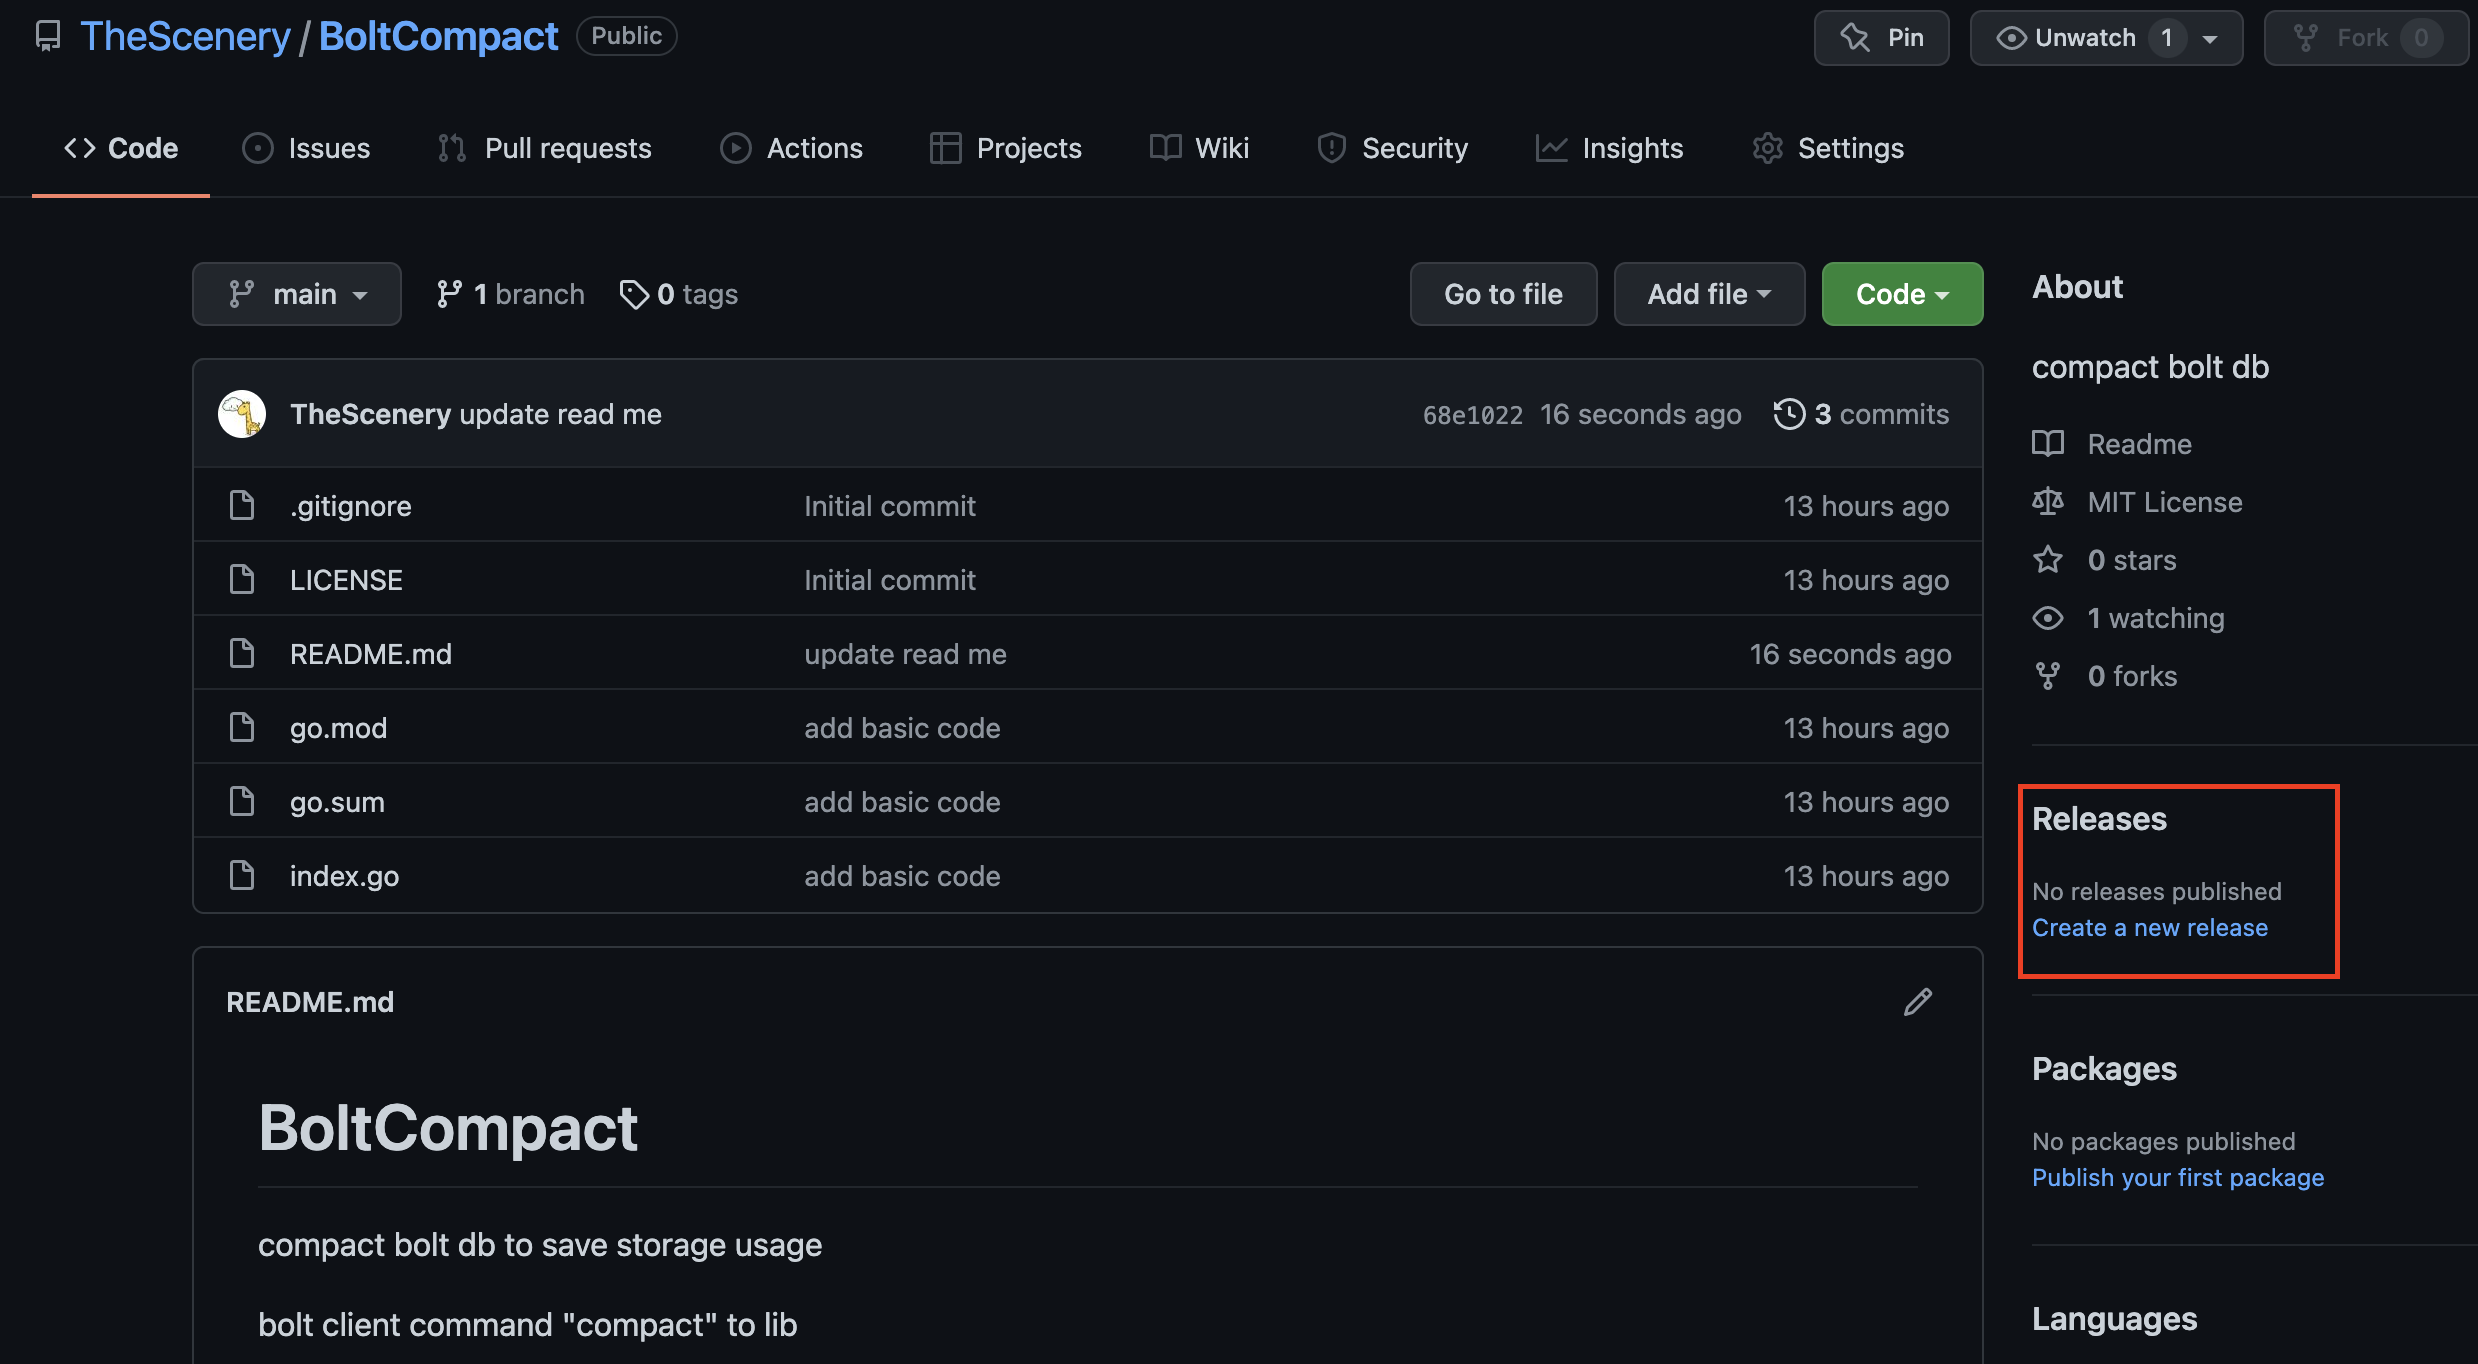Expand the Unwatch dropdown arrow
The image size is (2478, 1364).
pos(2211,39)
